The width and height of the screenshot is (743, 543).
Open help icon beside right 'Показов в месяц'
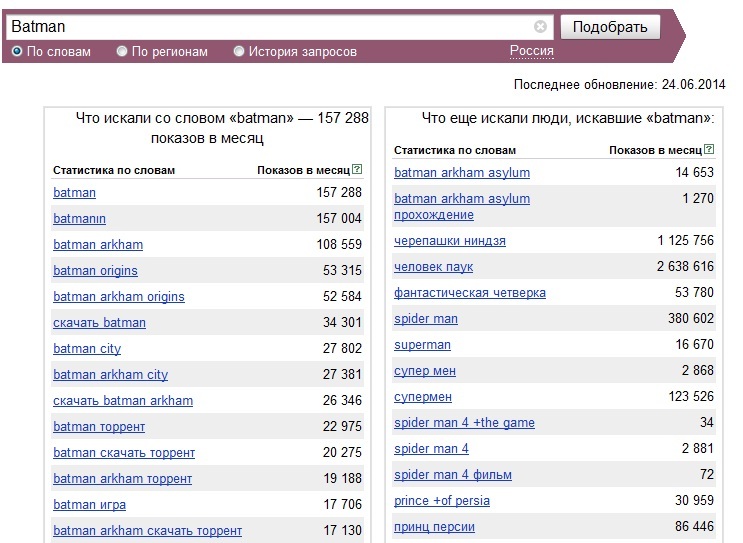(709, 149)
